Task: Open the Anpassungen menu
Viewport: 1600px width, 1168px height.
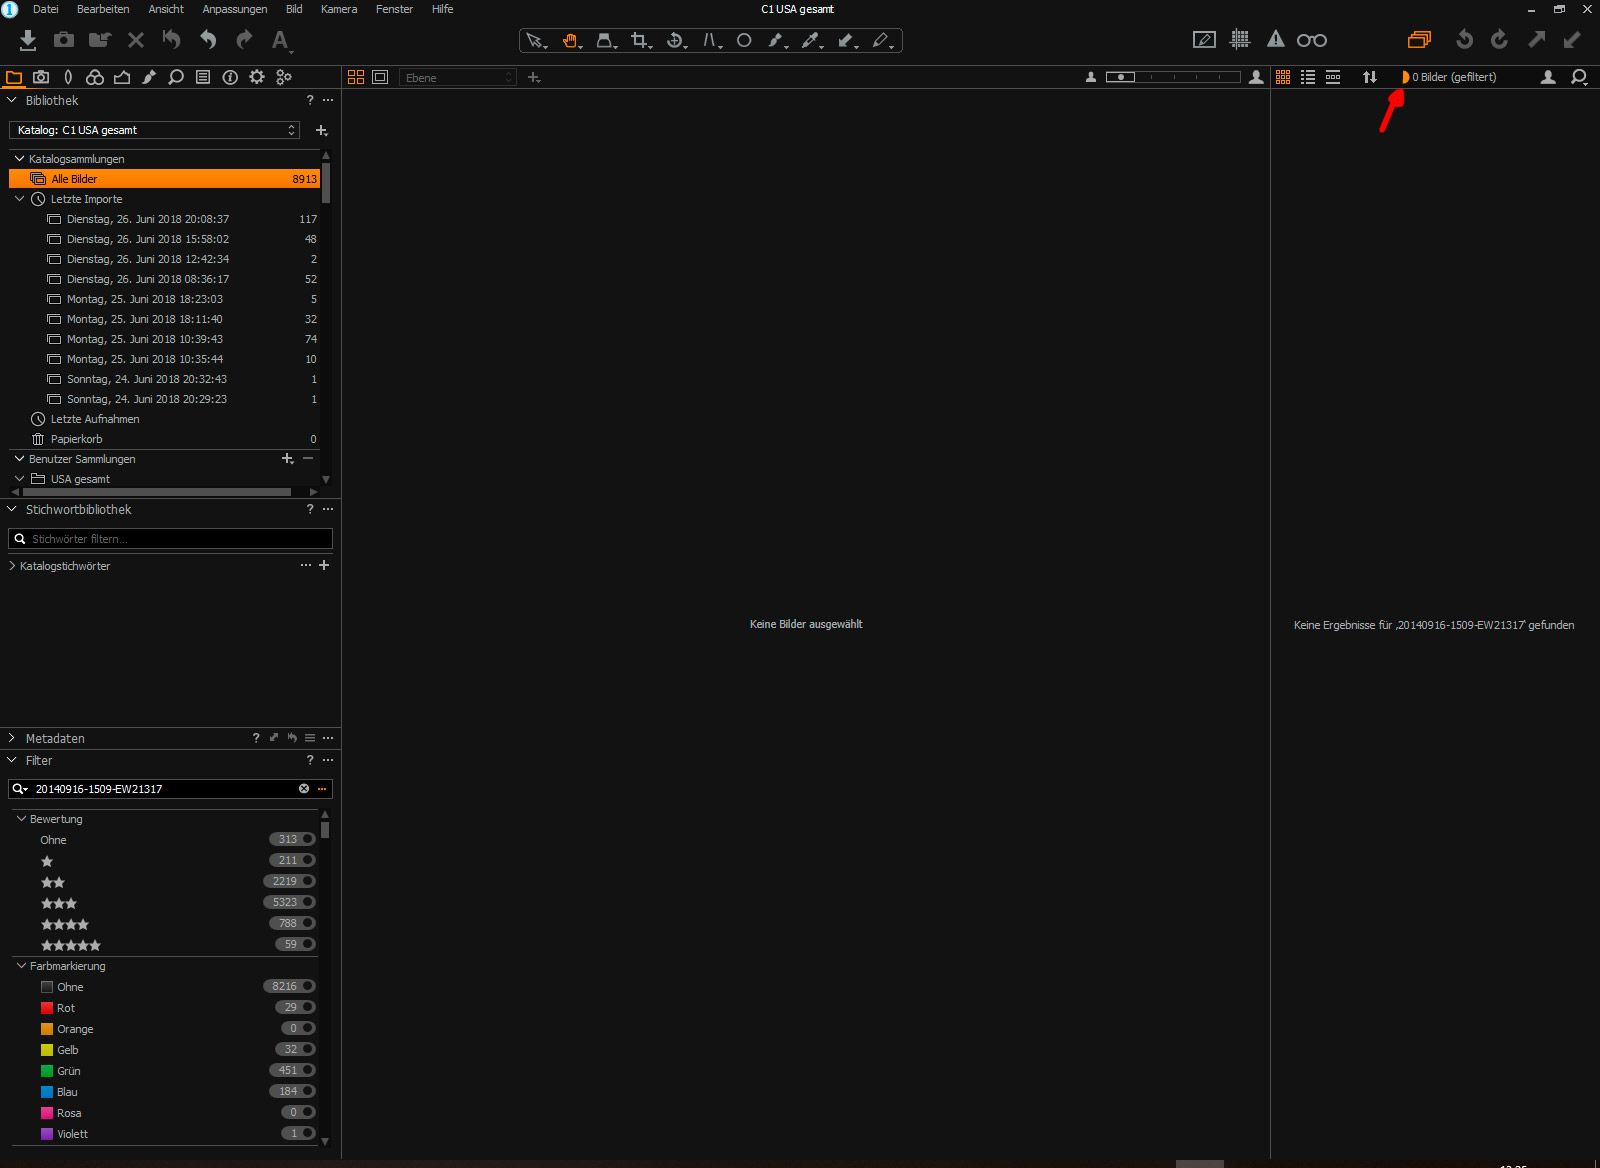Action: pyautogui.click(x=235, y=9)
